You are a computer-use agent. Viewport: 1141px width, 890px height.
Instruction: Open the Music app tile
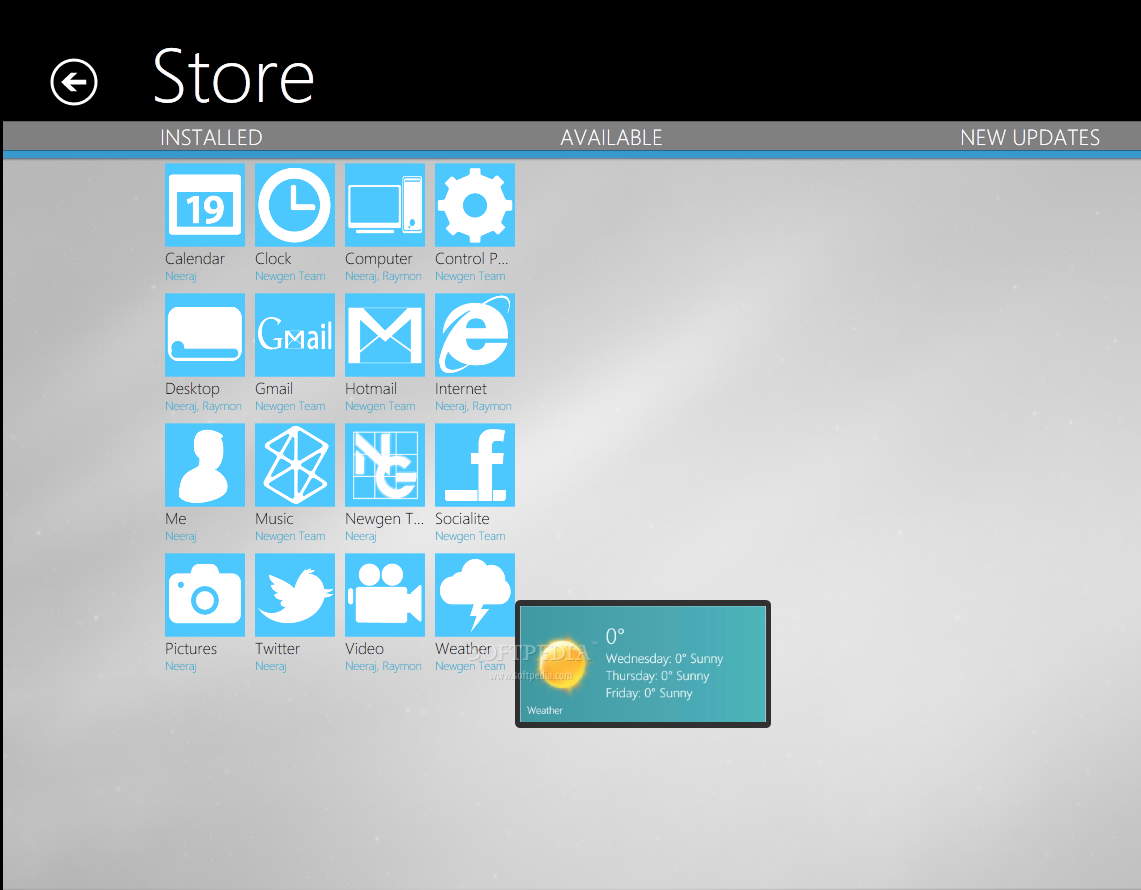point(295,465)
